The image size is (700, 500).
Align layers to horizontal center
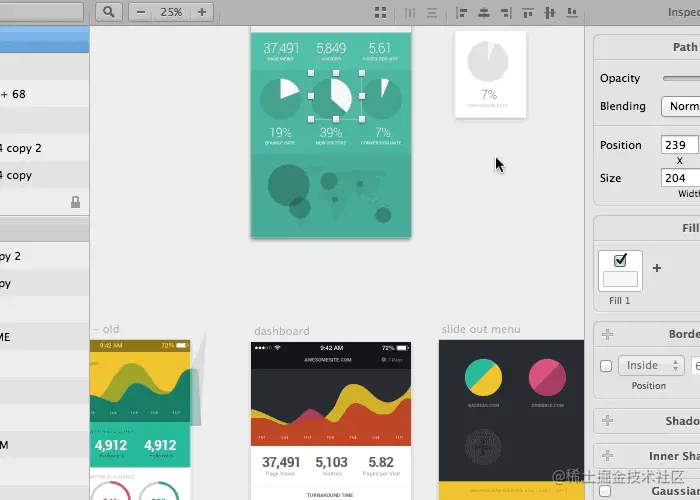[483, 12]
